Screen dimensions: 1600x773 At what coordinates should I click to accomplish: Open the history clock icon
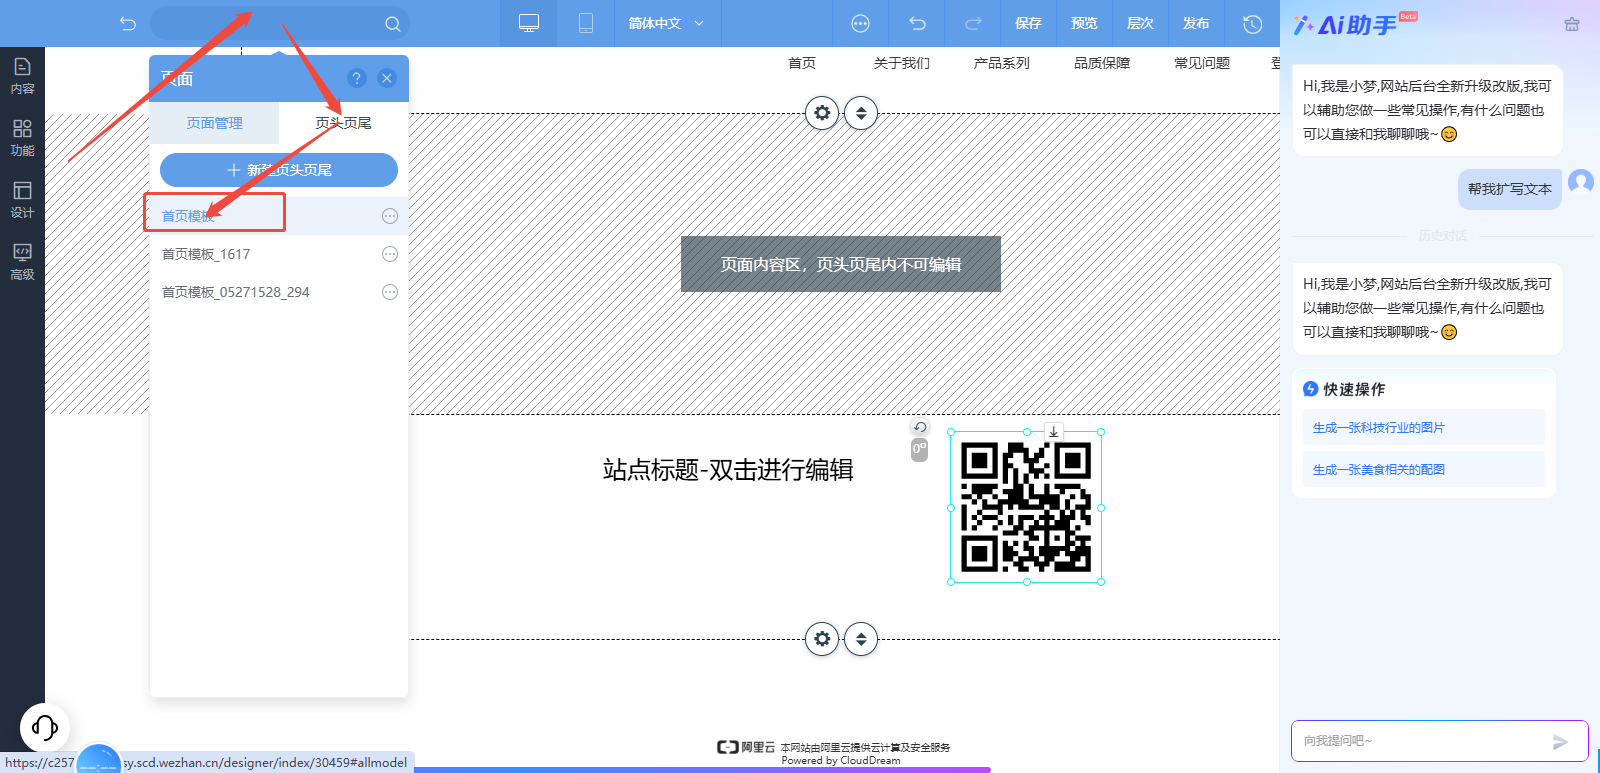pos(1252,24)
